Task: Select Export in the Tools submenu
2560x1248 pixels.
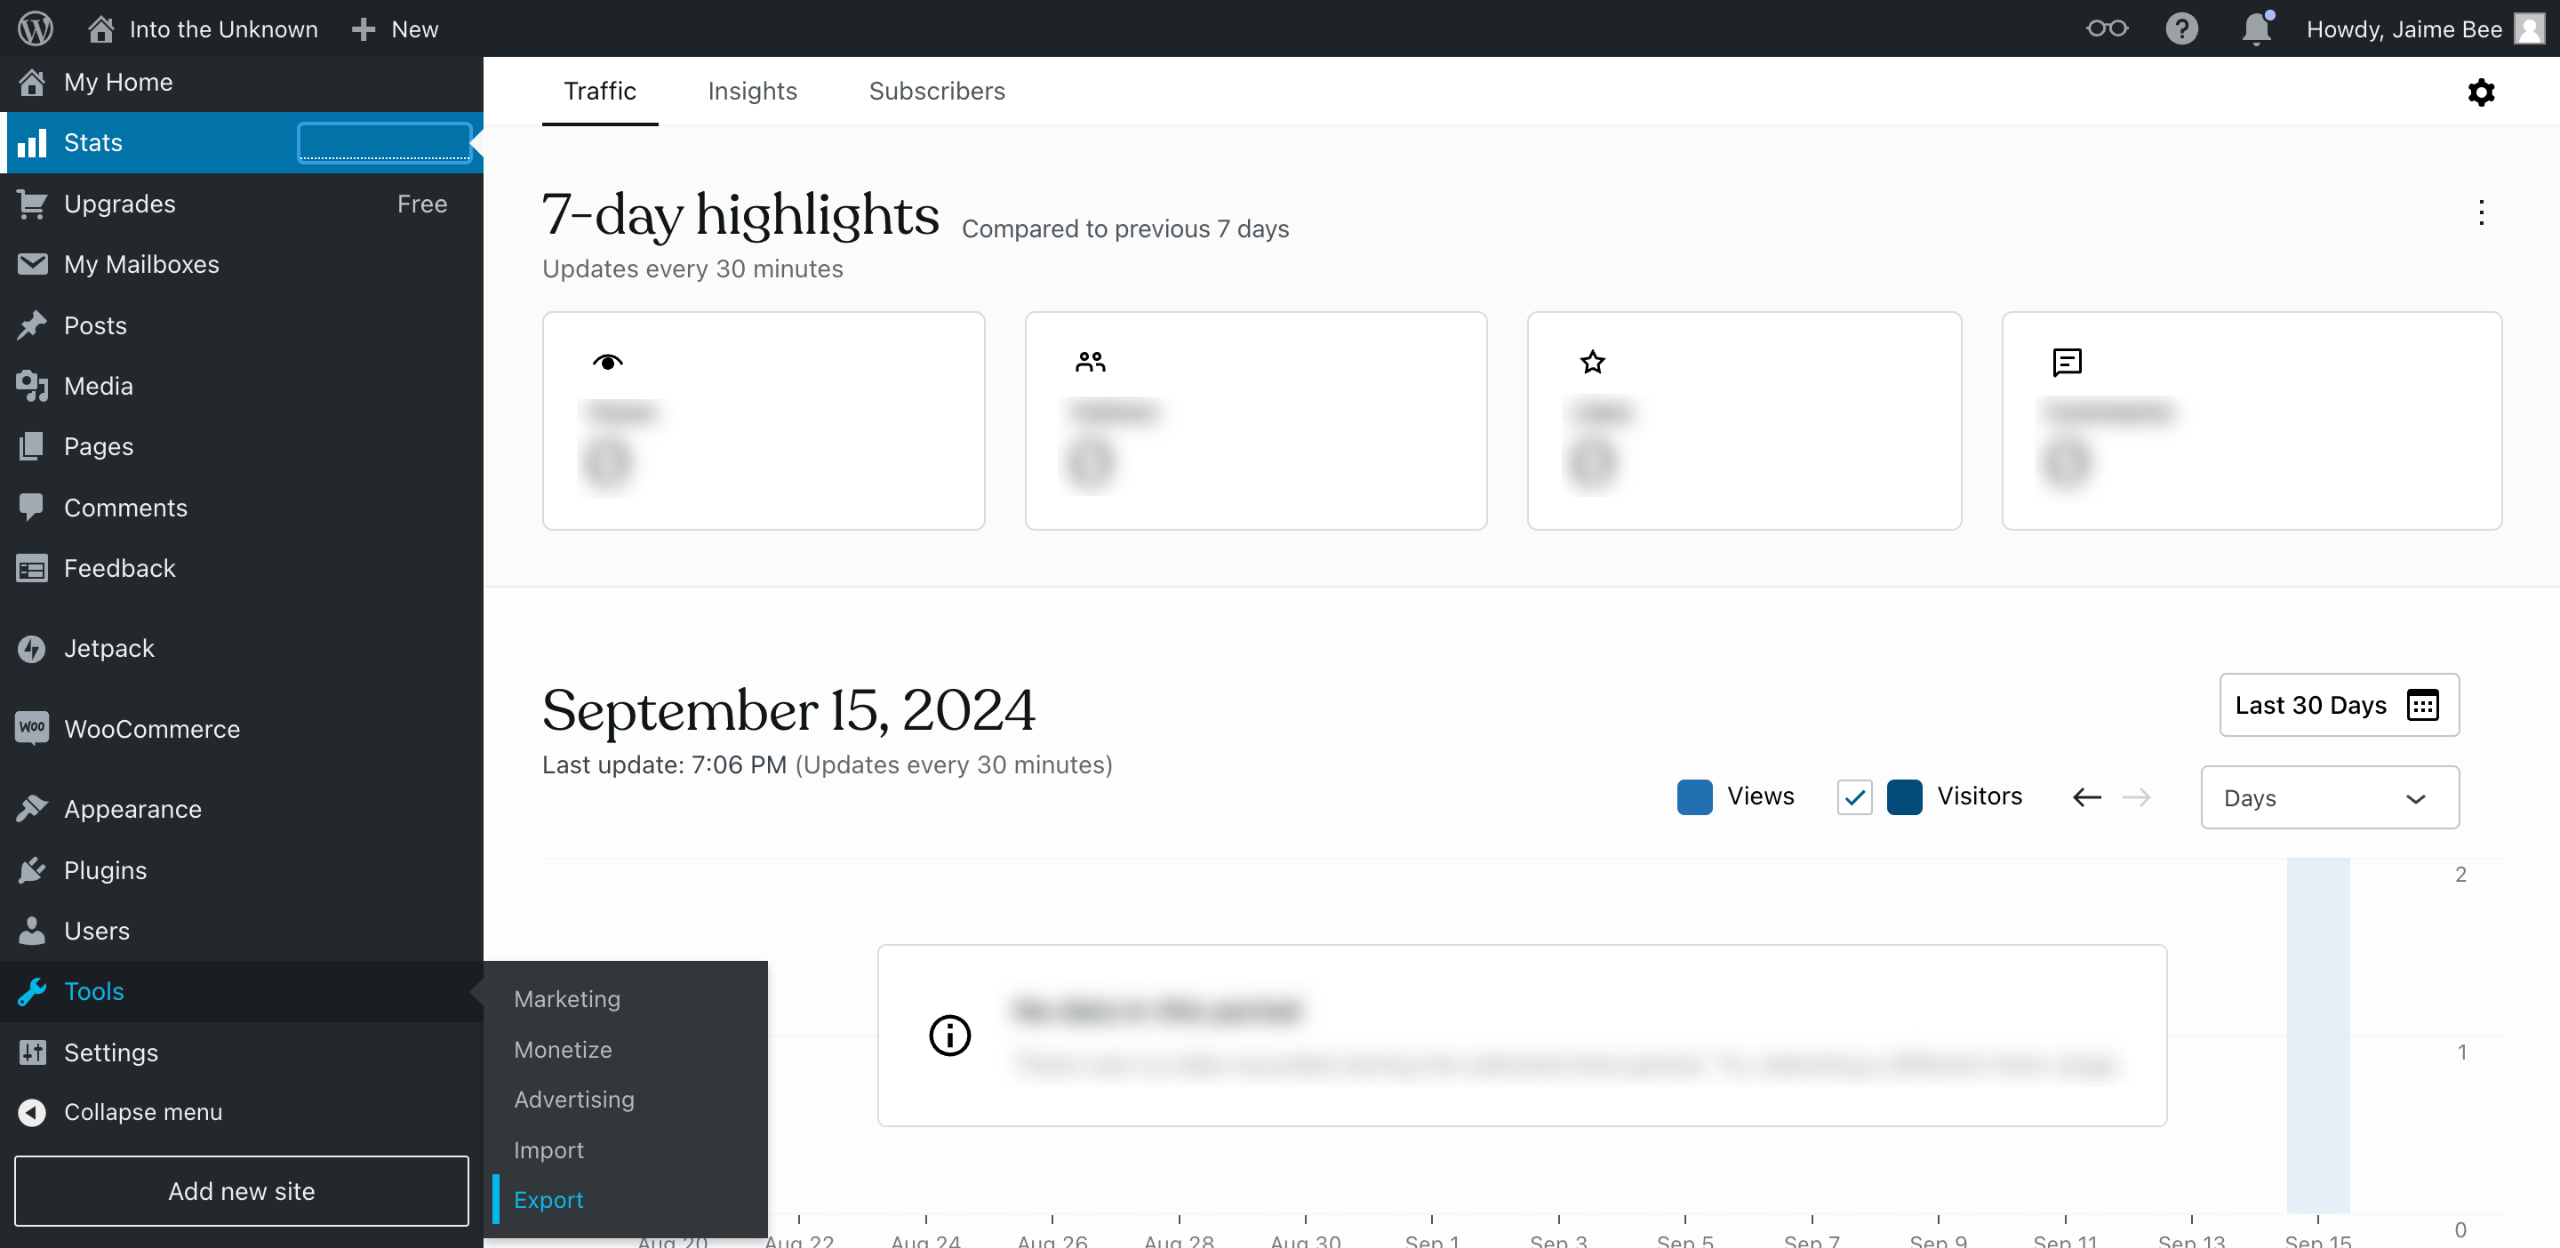Action: (548, 1200)
